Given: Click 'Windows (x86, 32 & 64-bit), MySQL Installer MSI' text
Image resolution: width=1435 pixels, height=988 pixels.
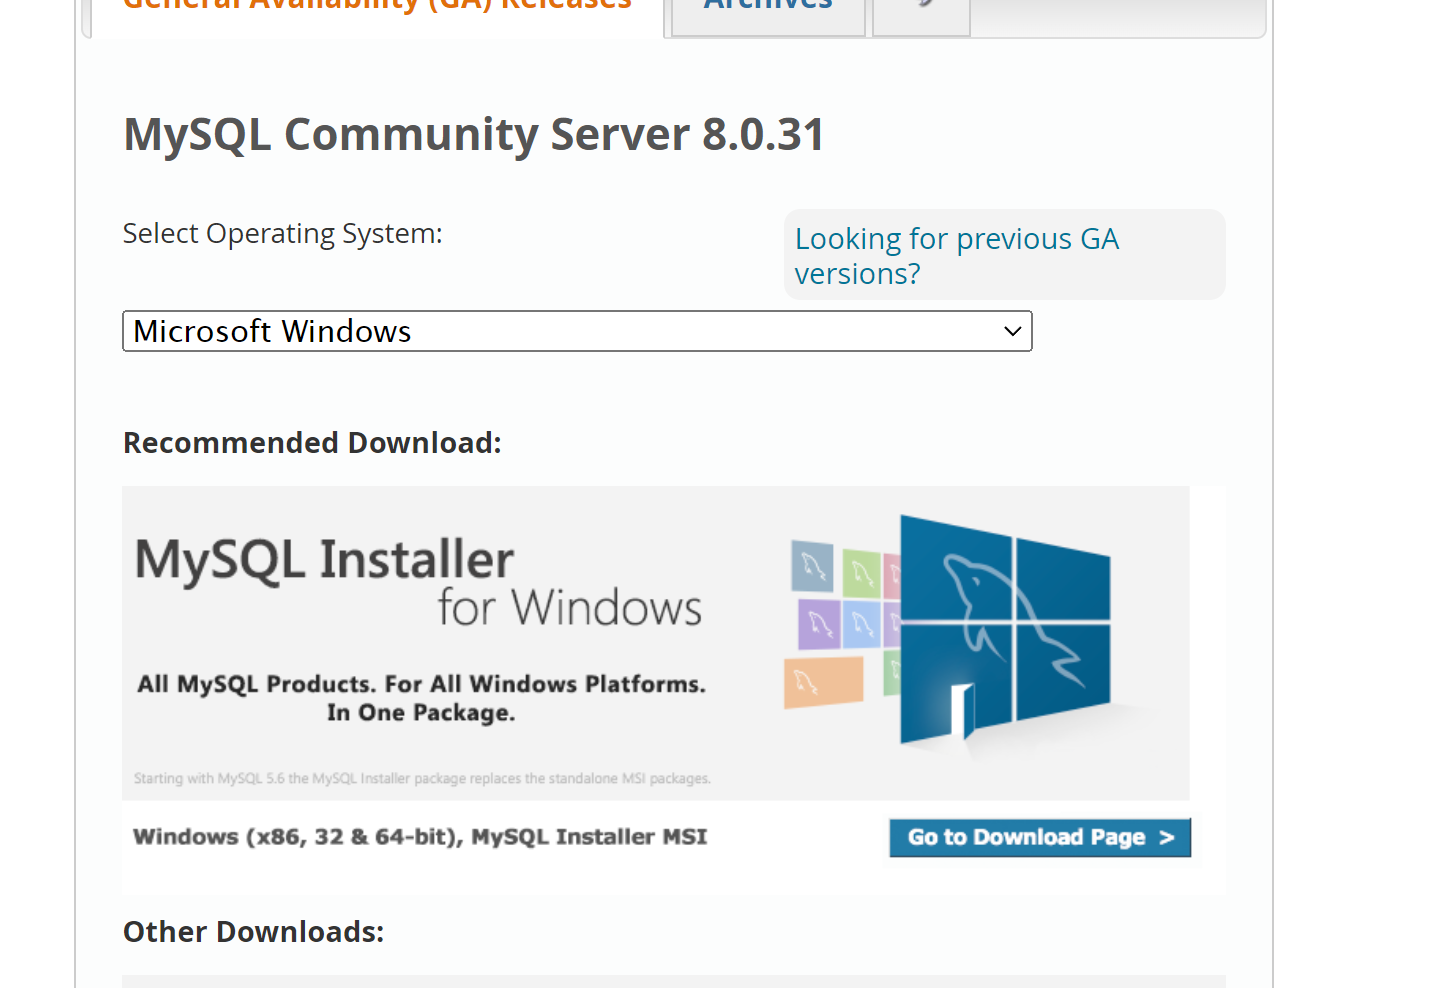Looking at the screenshot, I should (420, 837).
